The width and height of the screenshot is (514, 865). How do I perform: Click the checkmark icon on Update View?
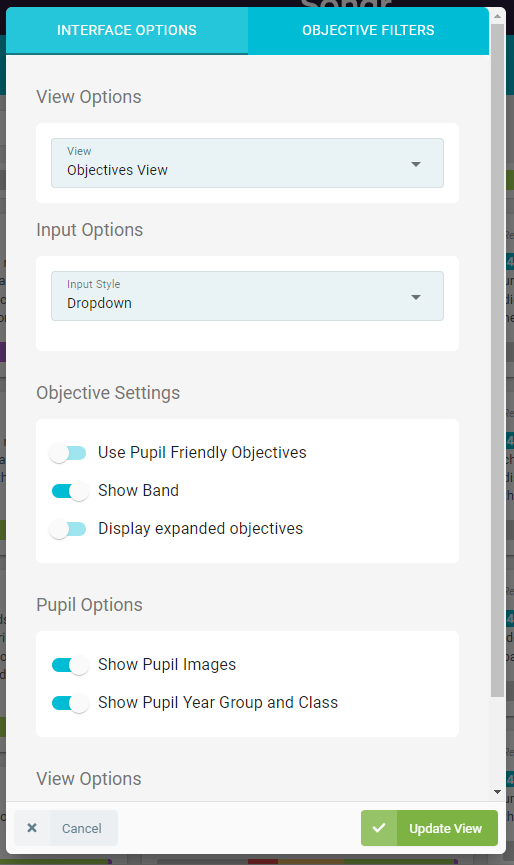pos(379,827)
